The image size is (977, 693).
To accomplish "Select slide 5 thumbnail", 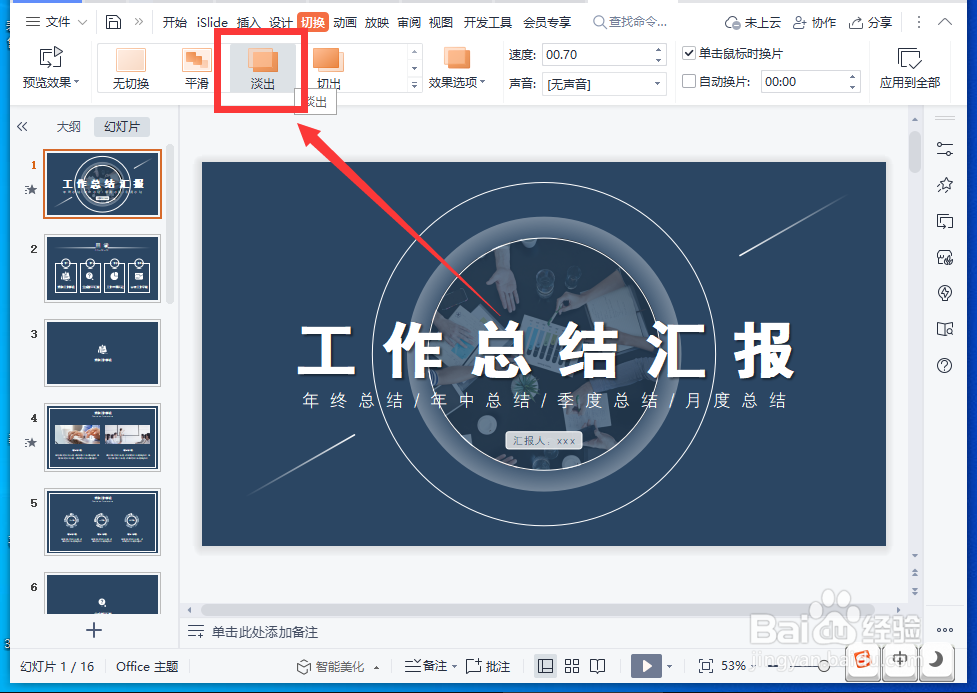I will pos(102,522).
